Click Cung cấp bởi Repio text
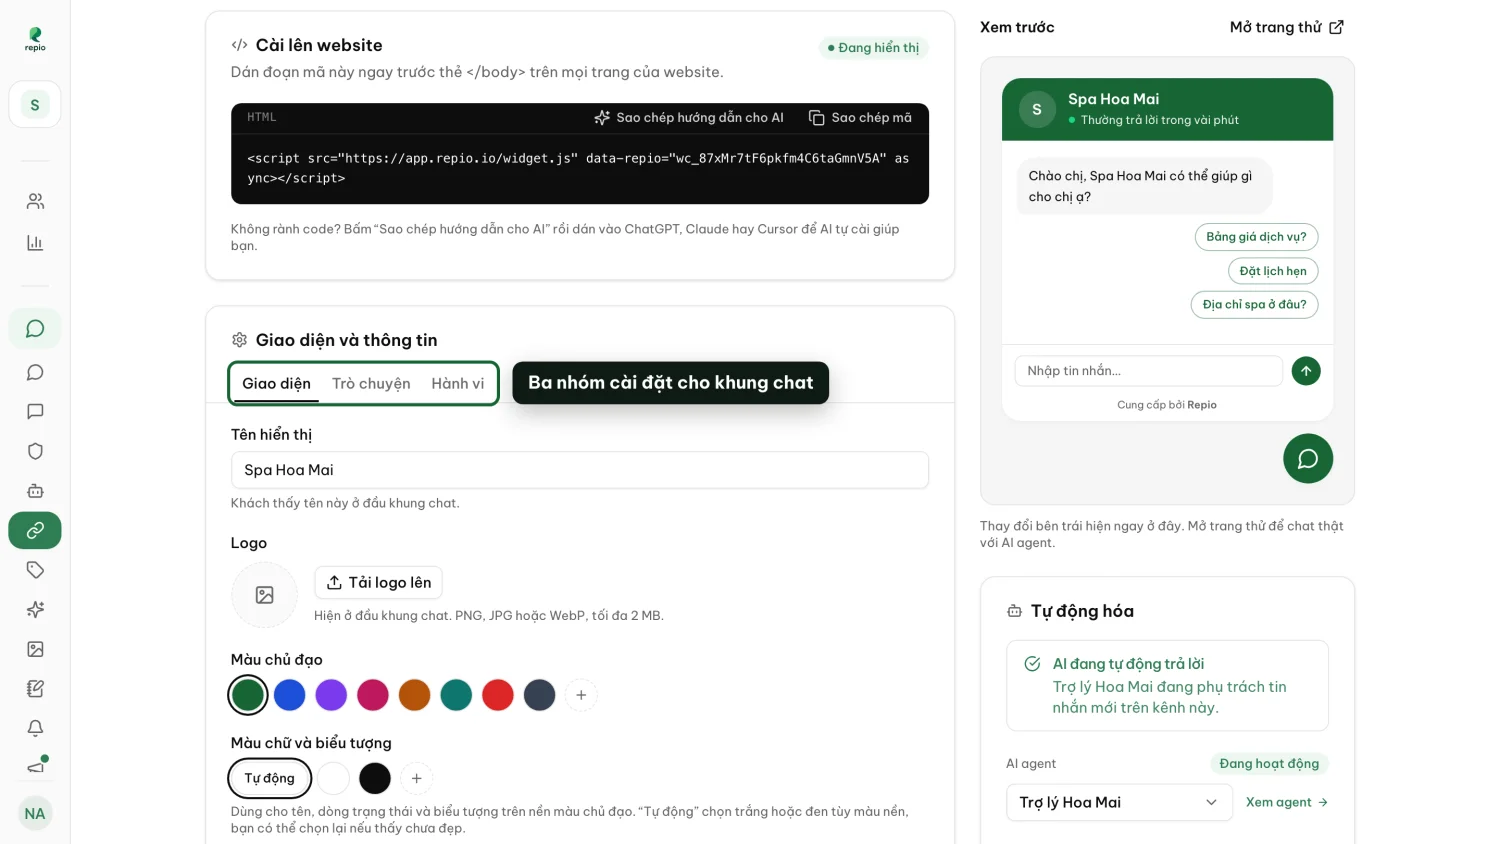Viewport: 1500px width, 844px height. coord(1167,405)
